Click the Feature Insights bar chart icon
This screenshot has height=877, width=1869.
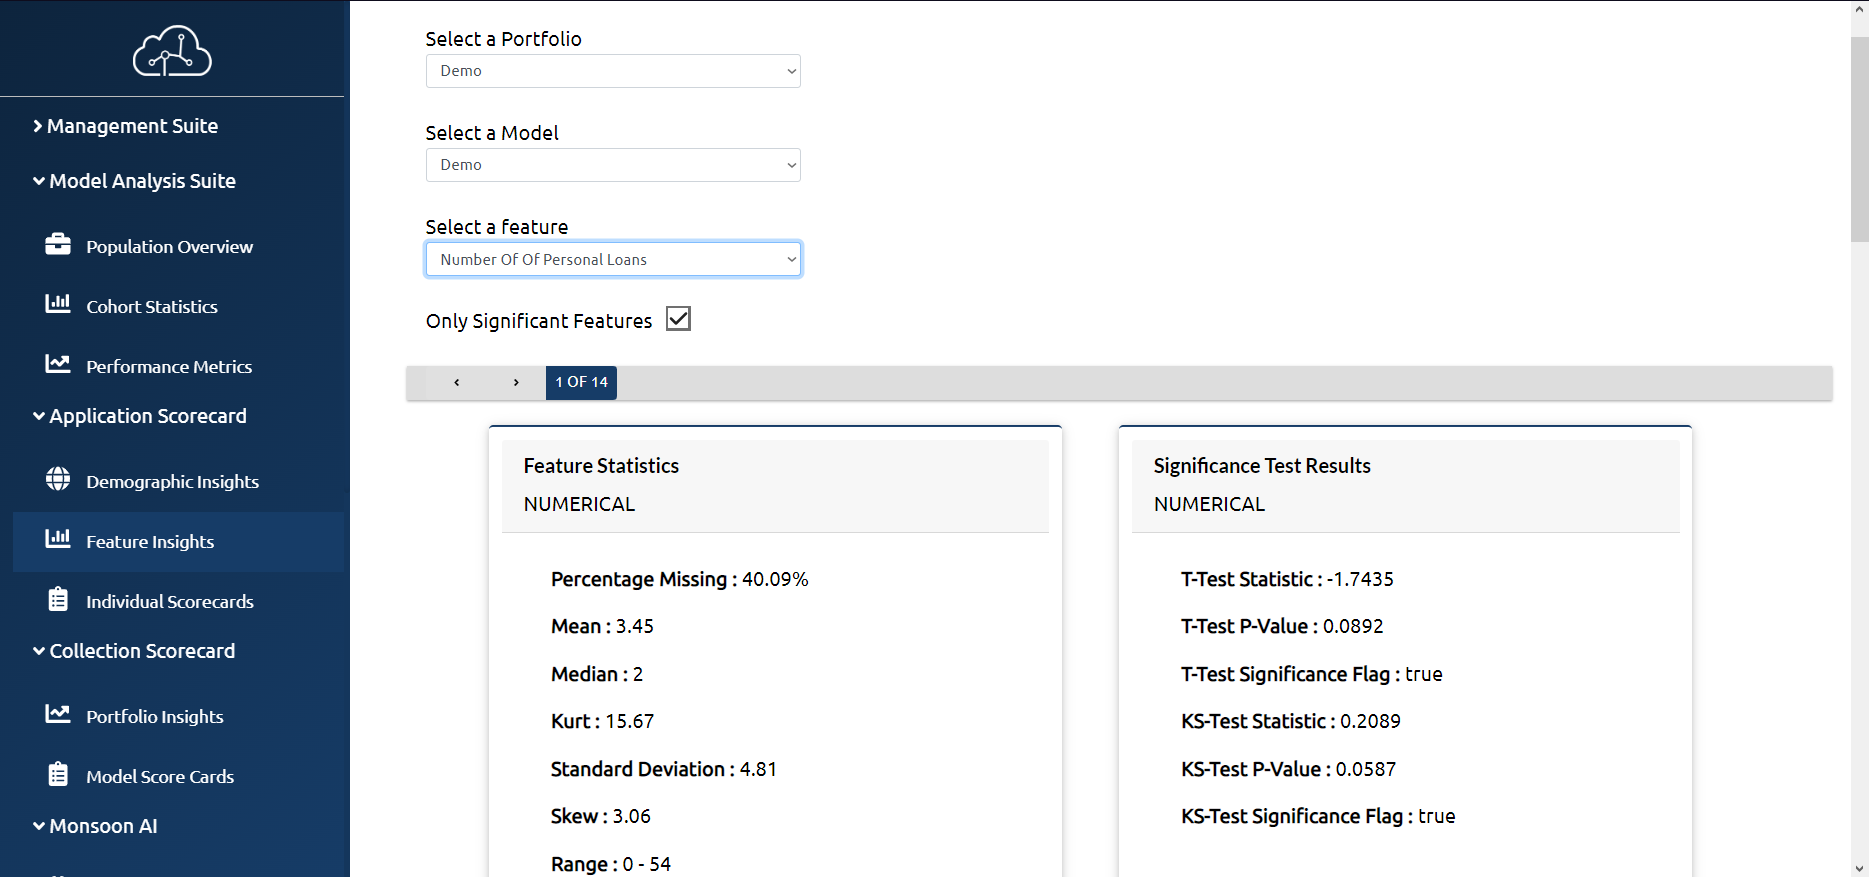coord(58,539)
